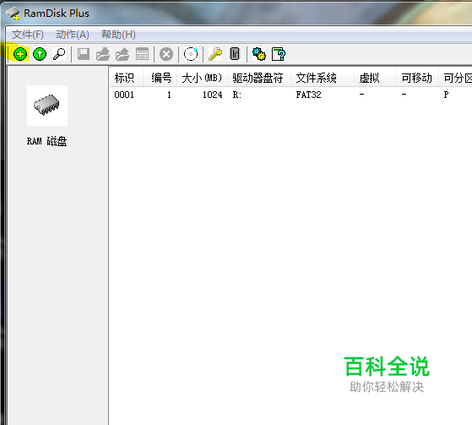Click the R: drive letter cell
This screenshot has height=425, width=472.
click(237, 95)
